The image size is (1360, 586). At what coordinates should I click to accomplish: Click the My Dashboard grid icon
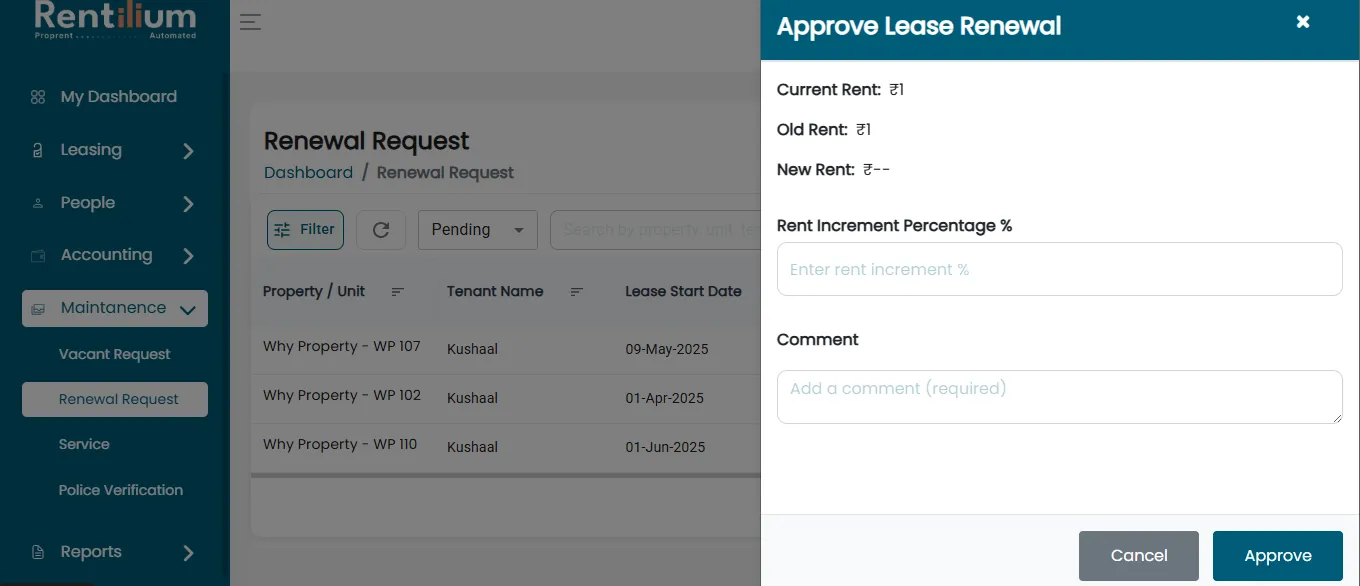pyautogui.click(x=38, y=97)
